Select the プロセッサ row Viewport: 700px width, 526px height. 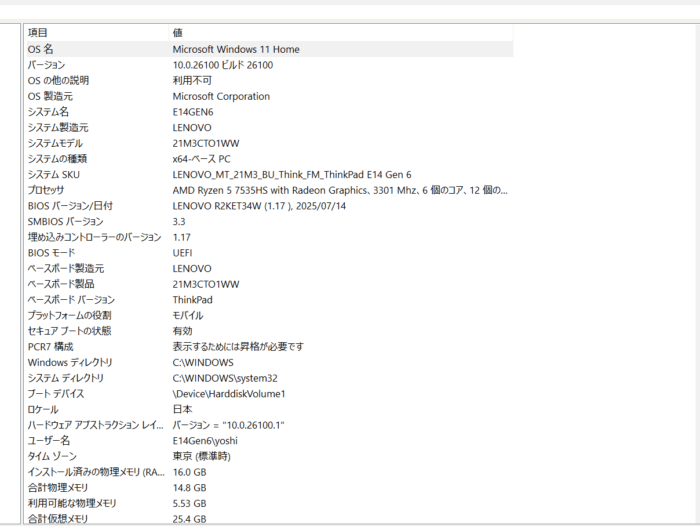click(x=46, y=190)
